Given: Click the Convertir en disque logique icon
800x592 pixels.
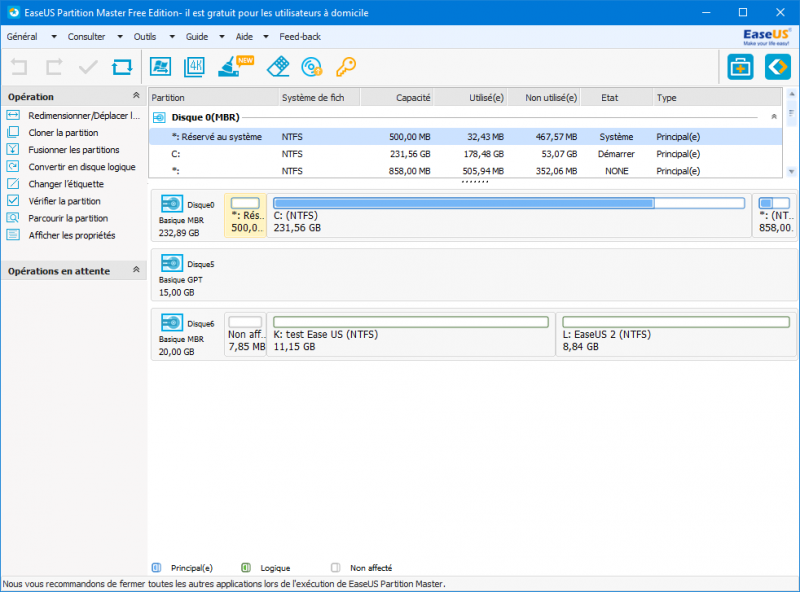Looking at the screenshot, I should 13,166.
